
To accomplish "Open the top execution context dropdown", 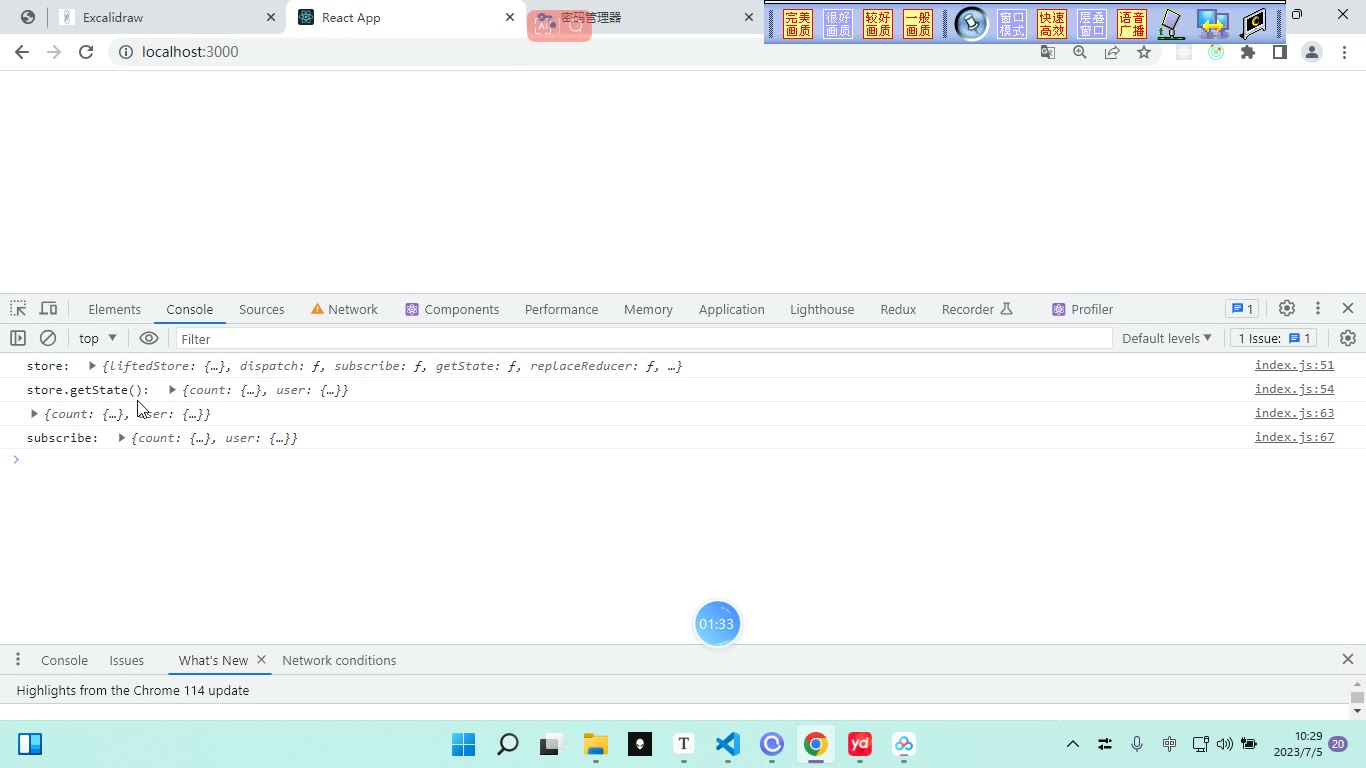I will click(x=98, y=338).
